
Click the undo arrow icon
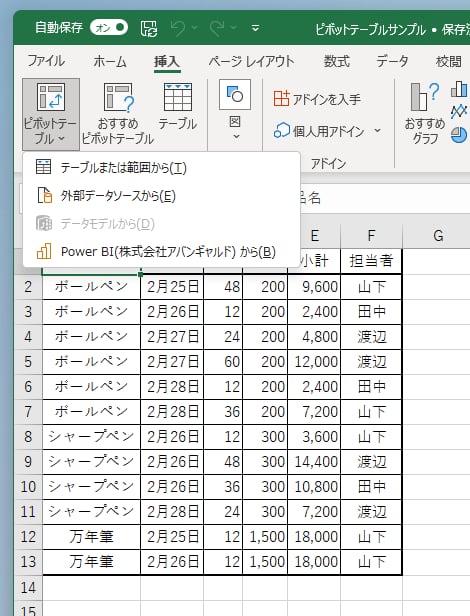179,28
